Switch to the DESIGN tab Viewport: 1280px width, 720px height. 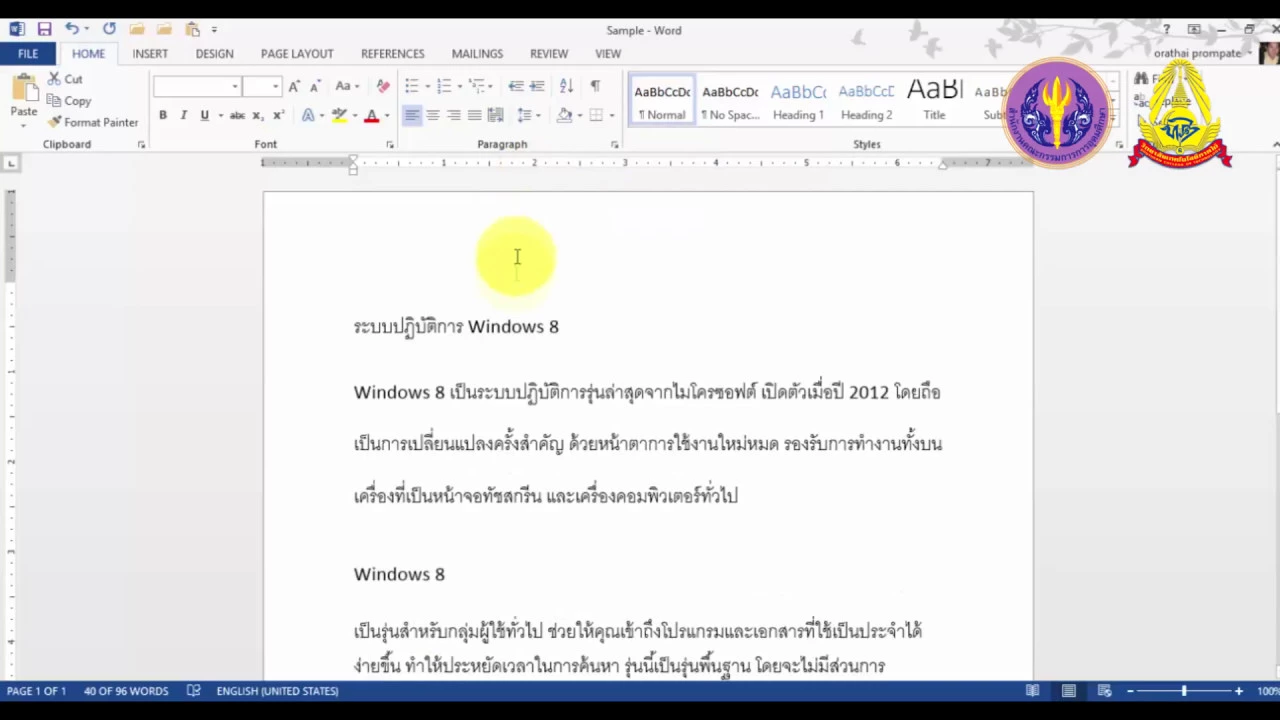click(214, 53)
